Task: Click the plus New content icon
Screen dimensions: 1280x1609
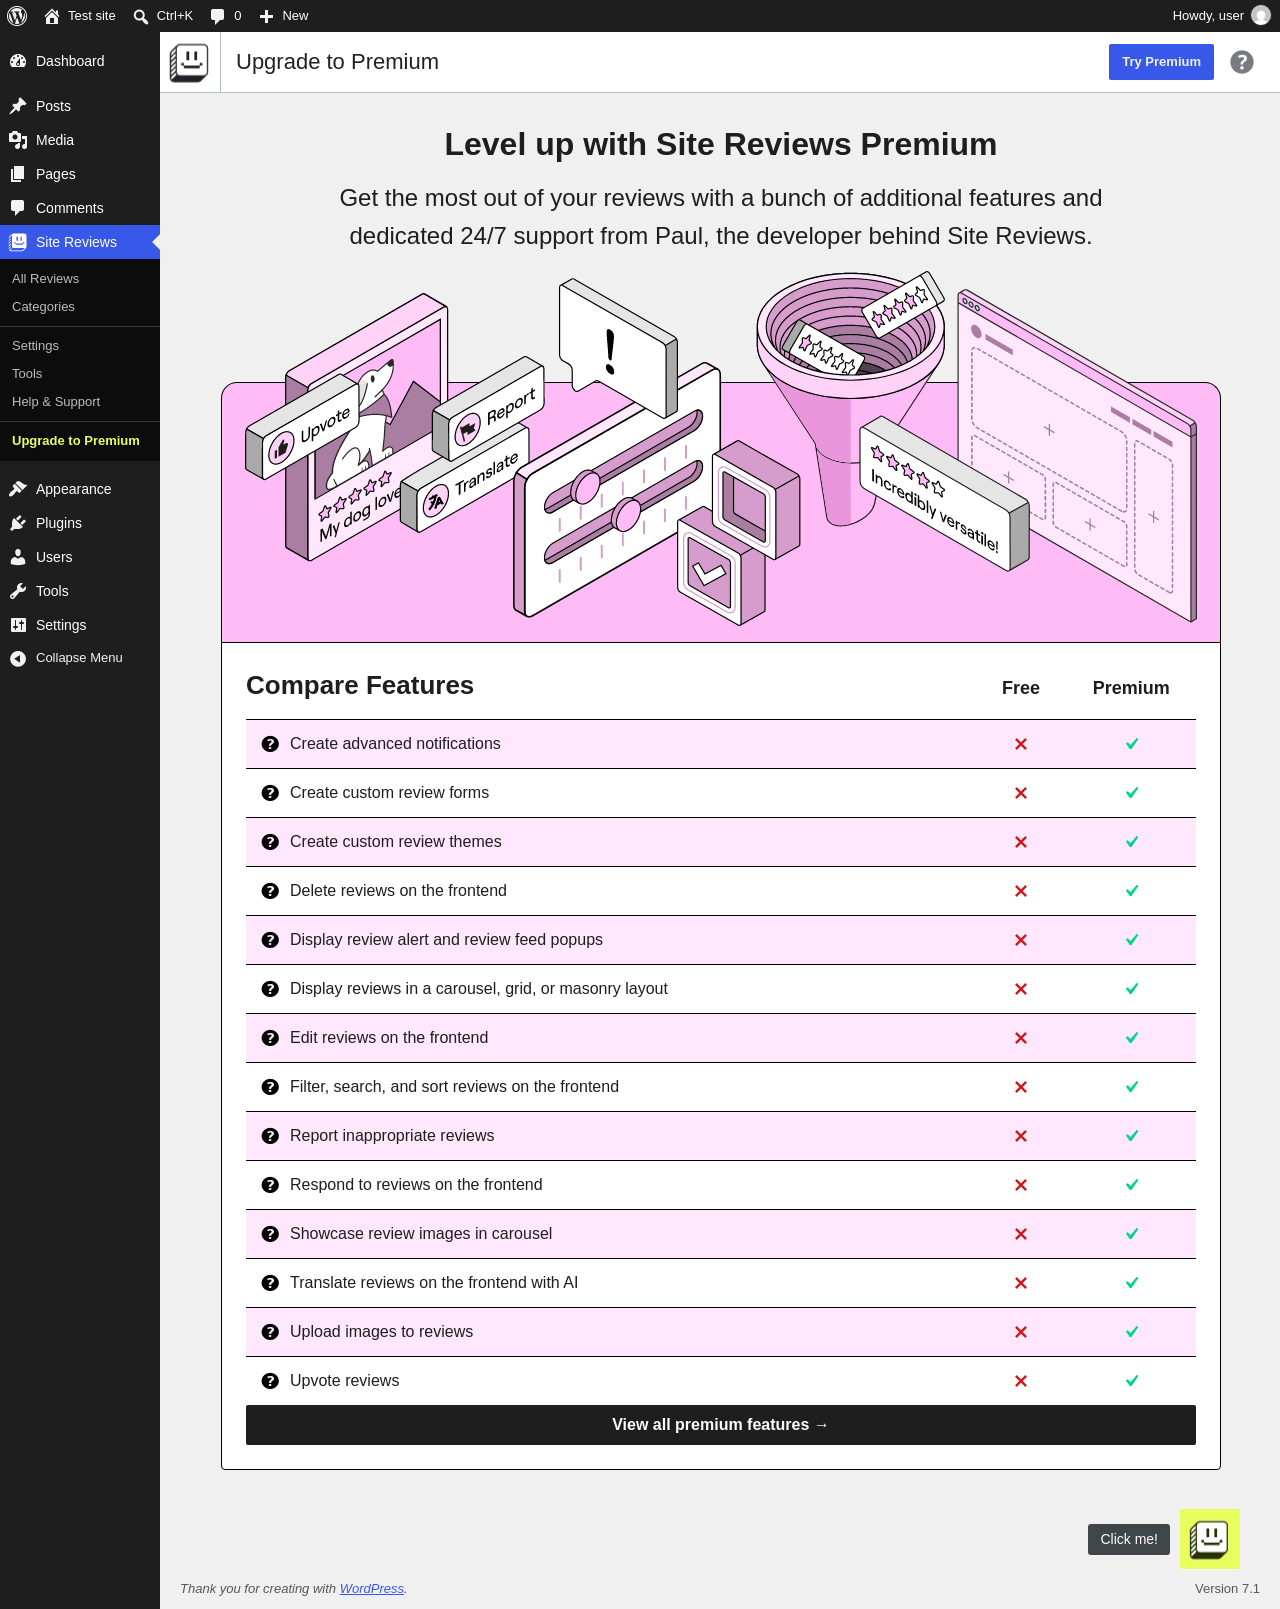Action: pos(266,16)
